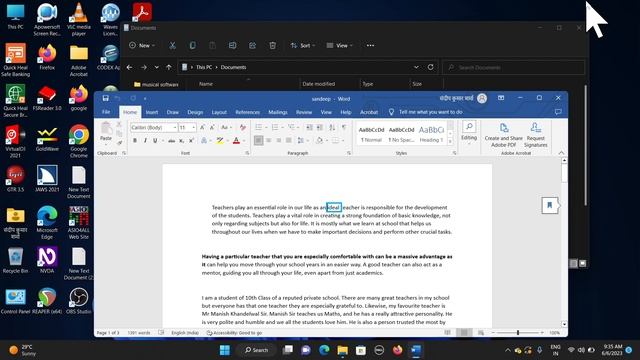This screenshot has height=360, width=640.
Task: Click the zoom slider handle in Word status bar
Action: coord(518,333)
